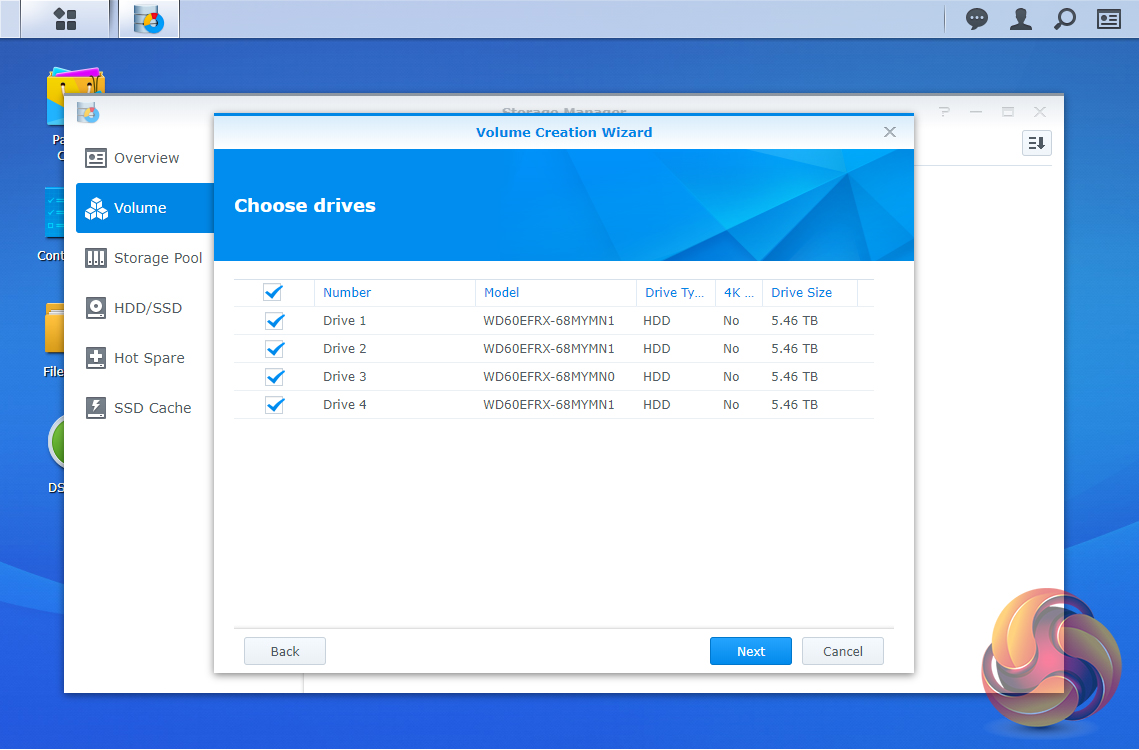Click the Back button
This screenshot has width=1139, height=750.
(x=285, y=651)
